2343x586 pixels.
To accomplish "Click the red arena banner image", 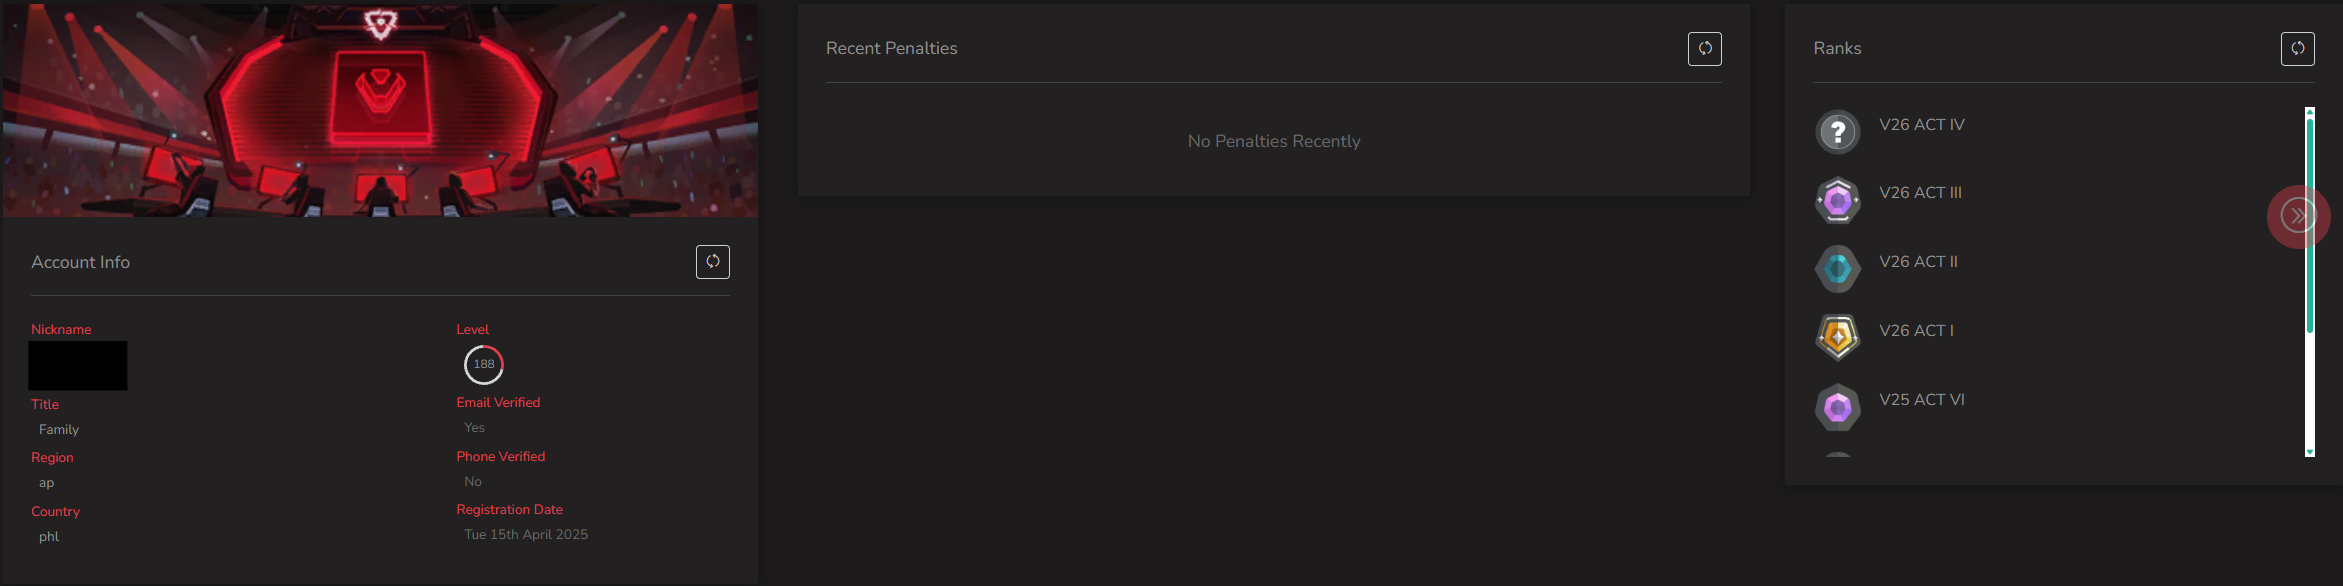I will coord(380,110).
